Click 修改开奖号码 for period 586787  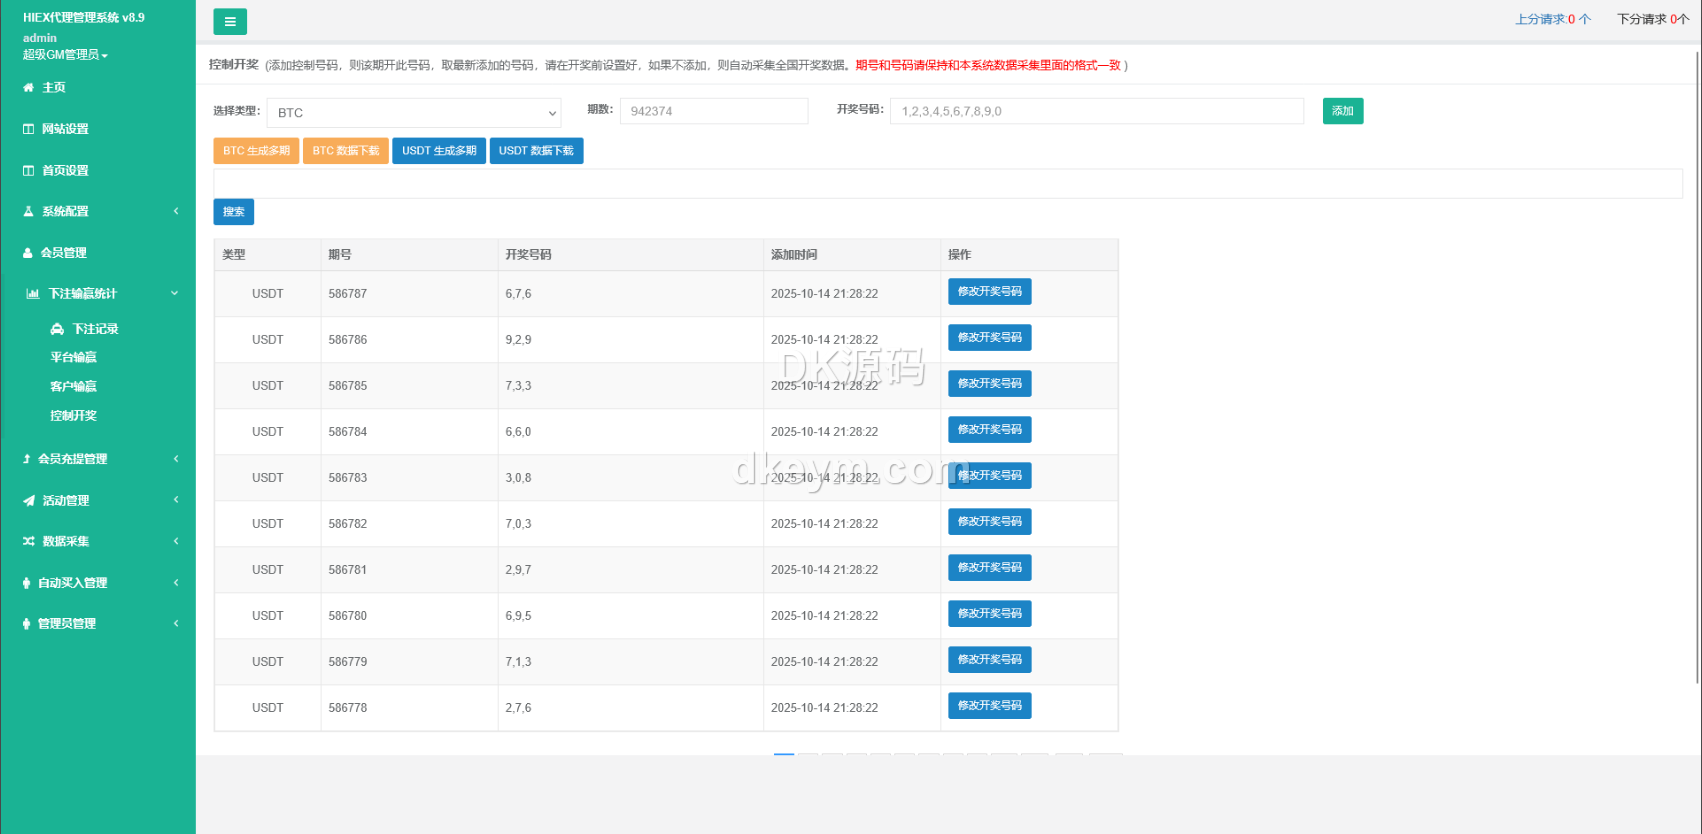989,292
